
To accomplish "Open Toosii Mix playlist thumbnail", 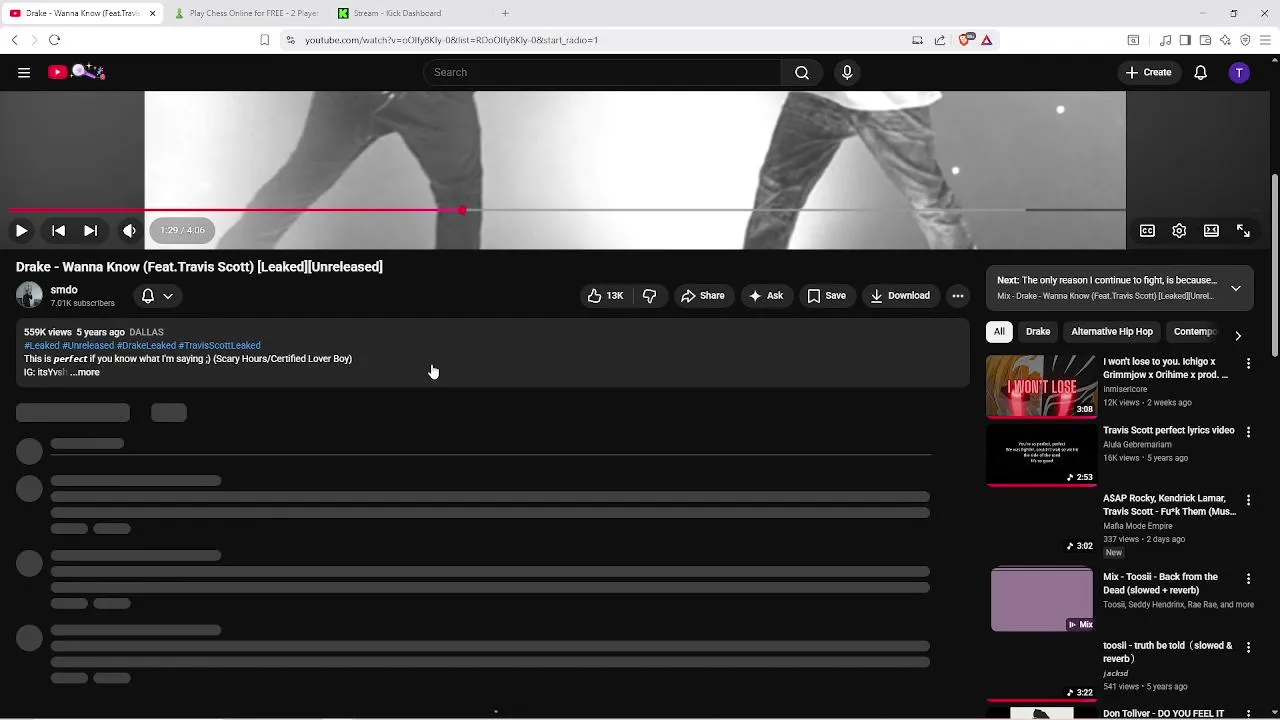I will [x=1041, y=599].
